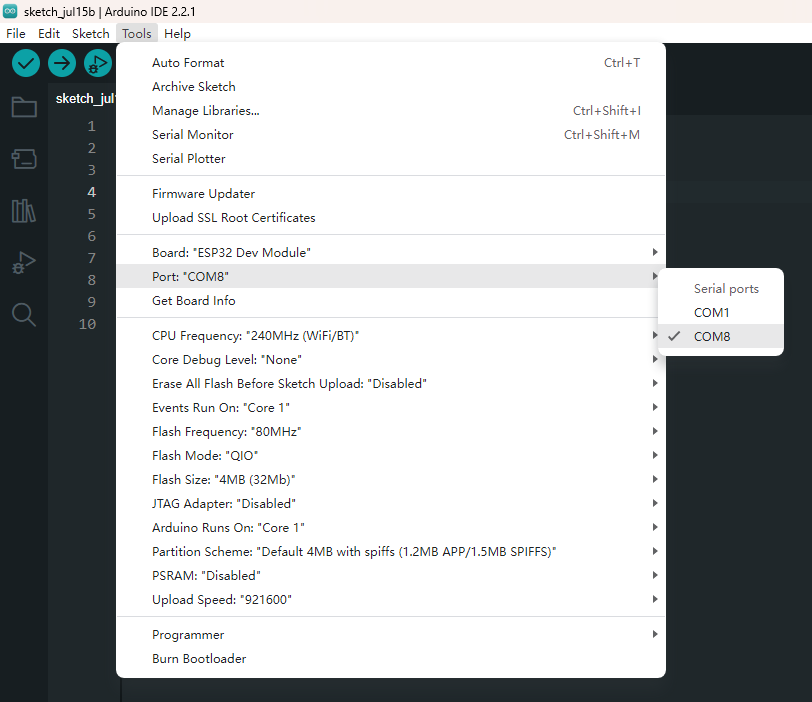Open the File menu
812x702 pixels.
(x=16, y=34)
